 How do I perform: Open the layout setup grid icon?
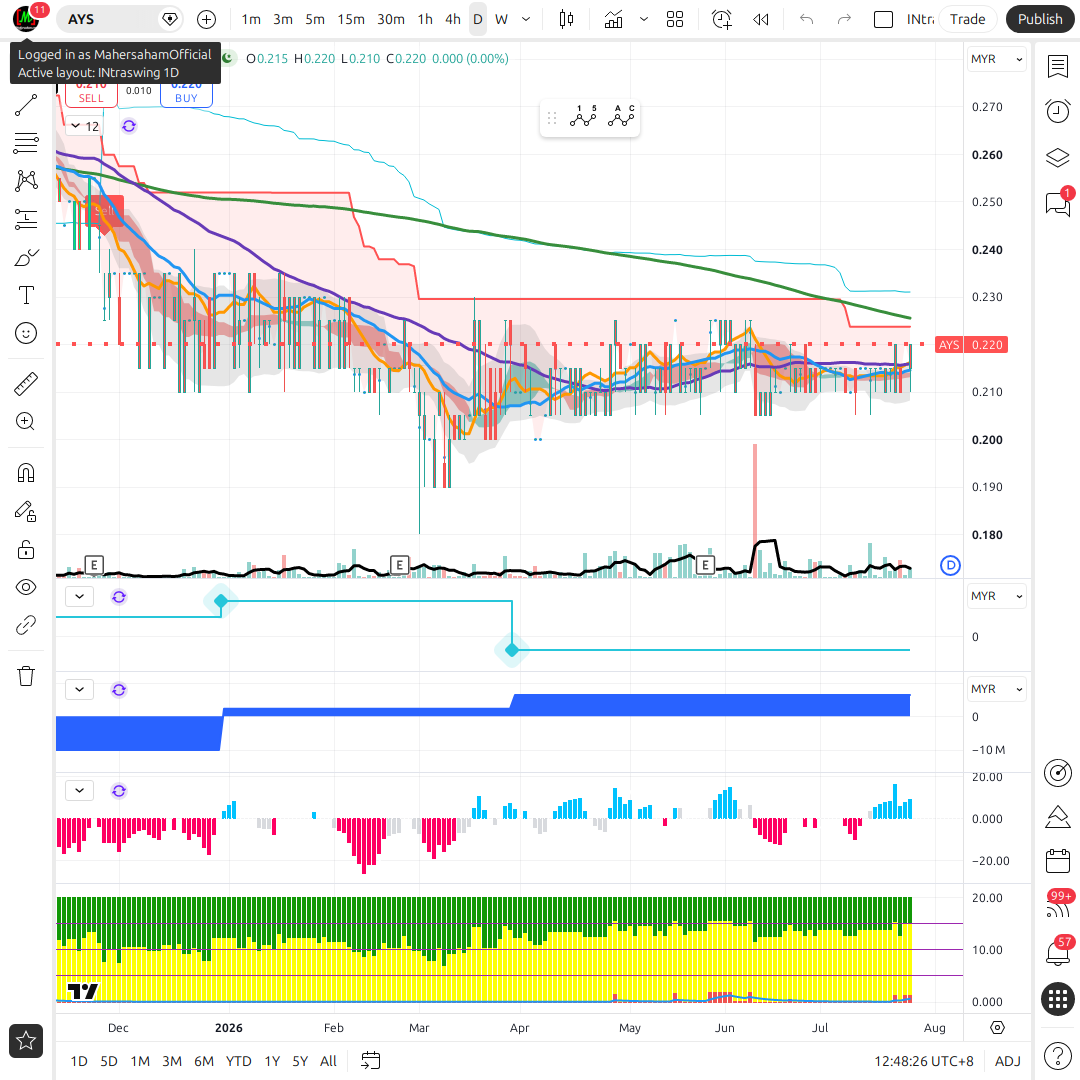point(675,19)
